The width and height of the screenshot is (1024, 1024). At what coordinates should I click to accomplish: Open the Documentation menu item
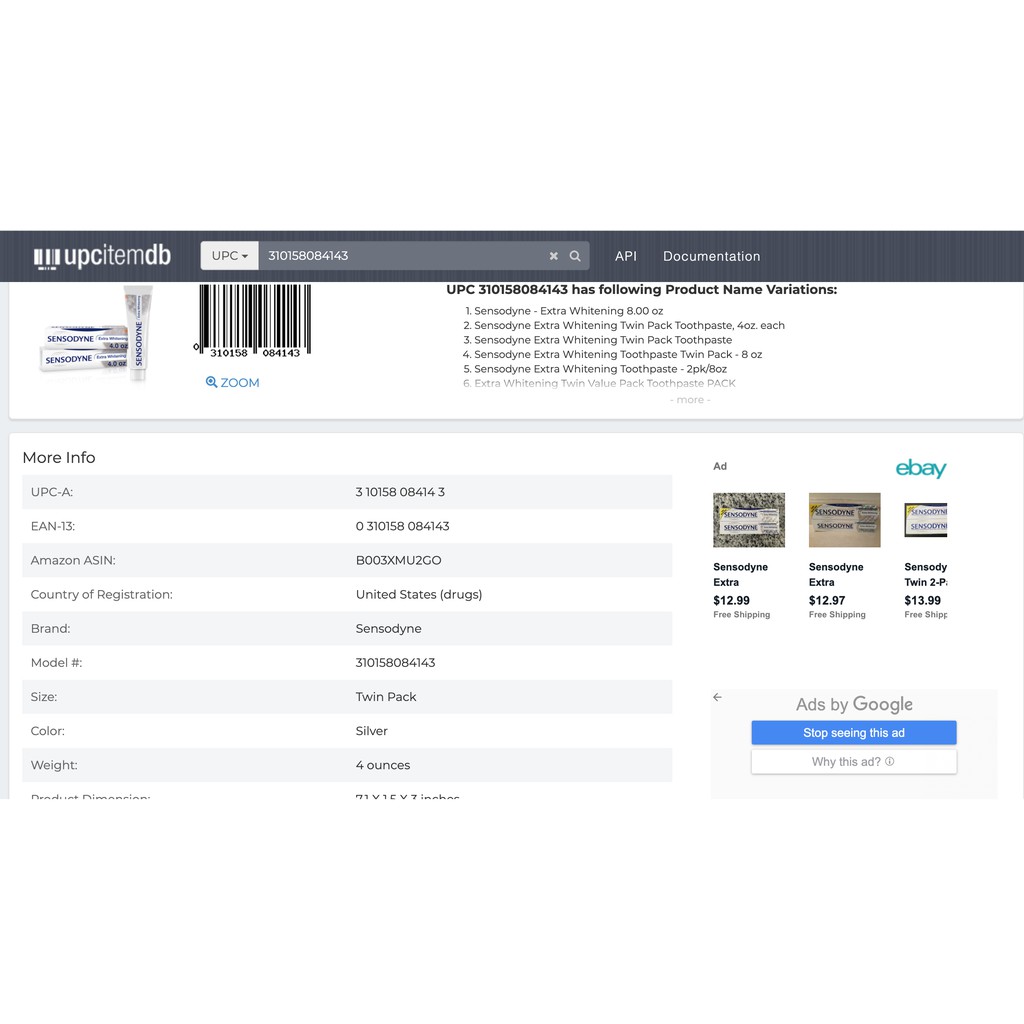click(711, 256)
